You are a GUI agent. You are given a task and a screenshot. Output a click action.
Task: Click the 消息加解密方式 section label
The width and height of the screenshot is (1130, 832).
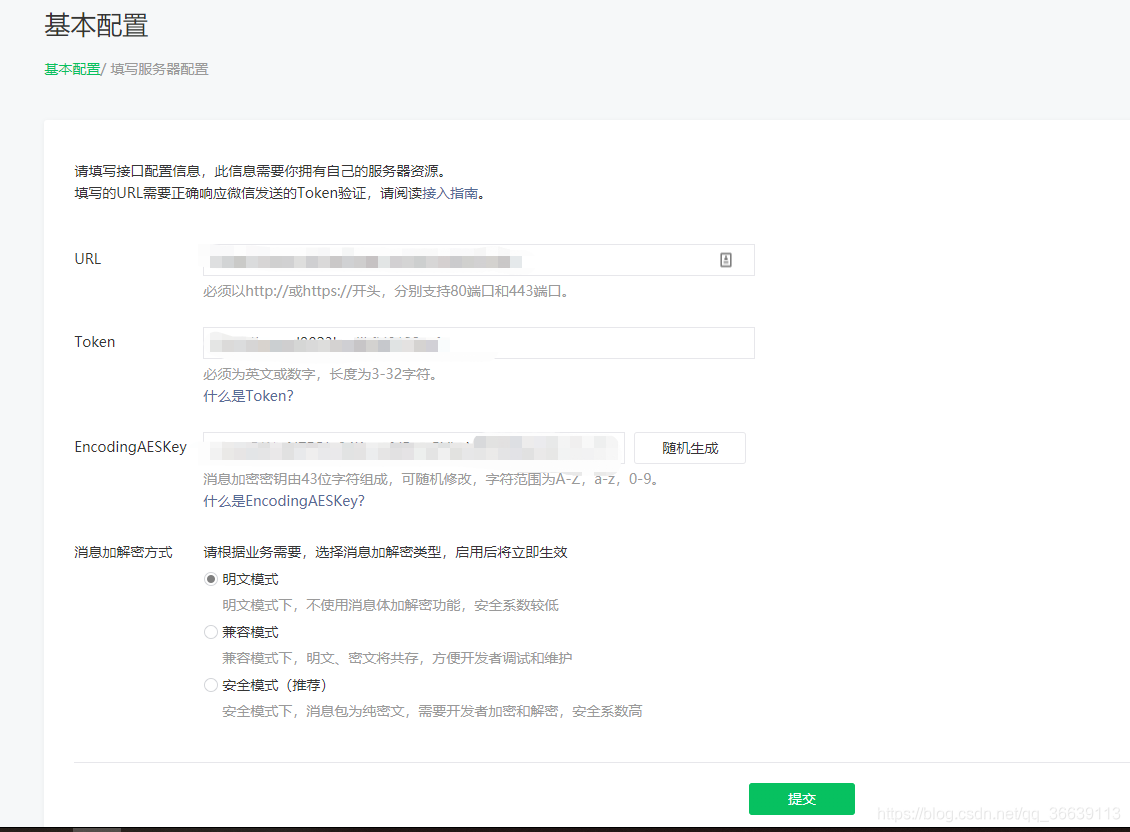pyautogui.click(x=123, y=551)
